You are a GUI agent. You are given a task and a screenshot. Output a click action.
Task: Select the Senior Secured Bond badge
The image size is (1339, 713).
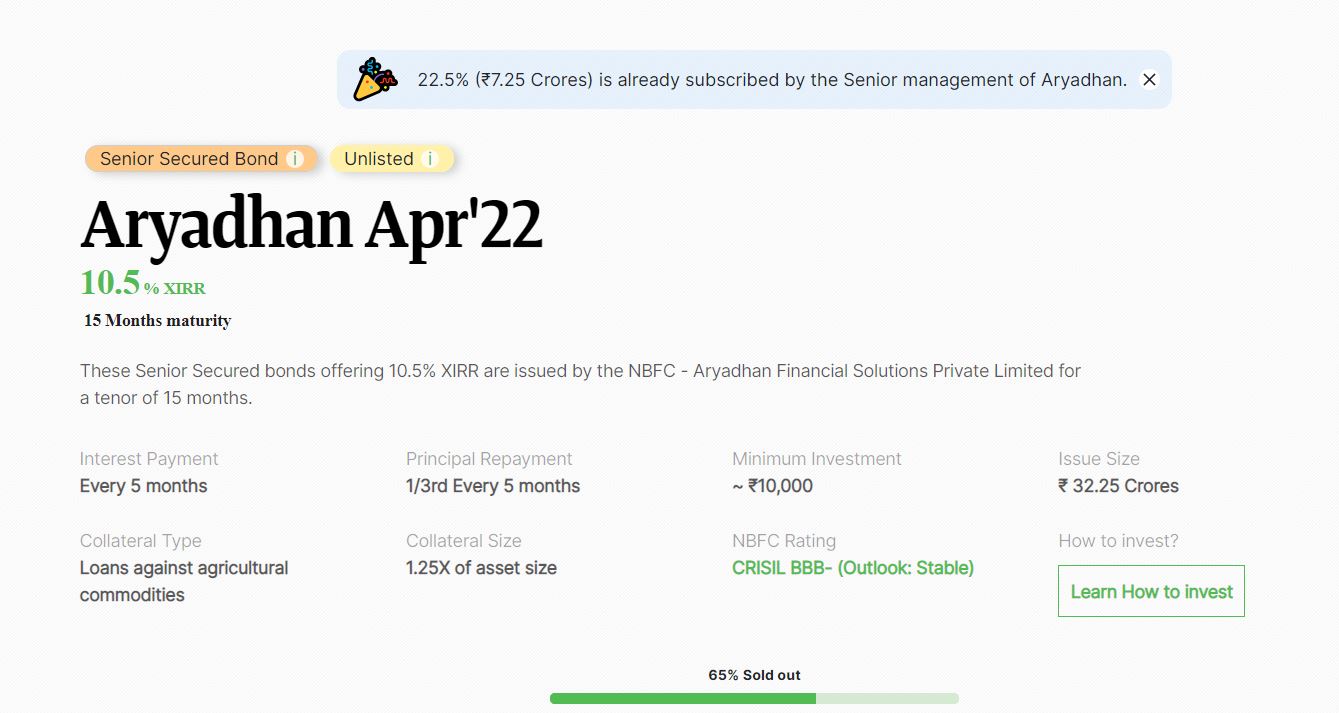201,159
